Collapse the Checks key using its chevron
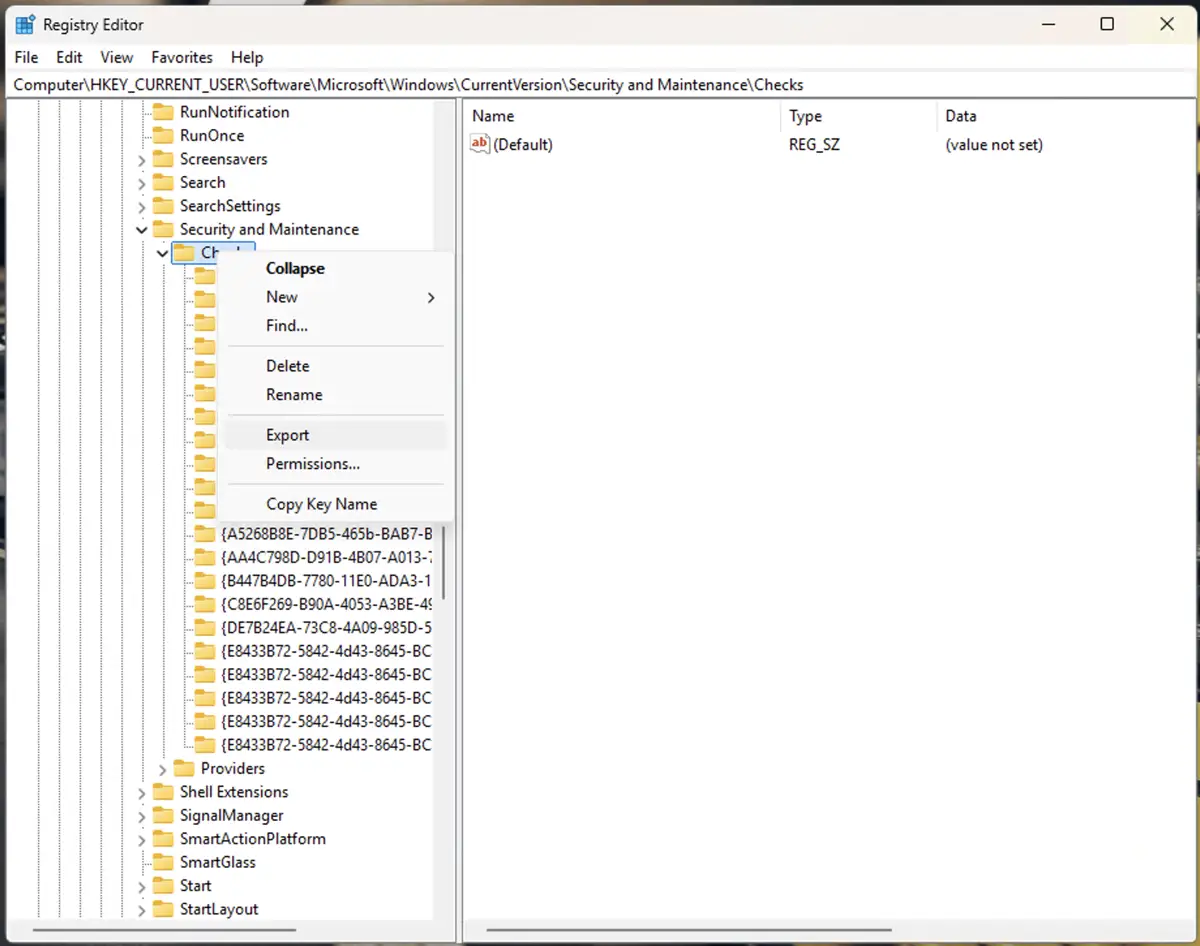Screen dimensions: 1200x946 pos(162,253)
